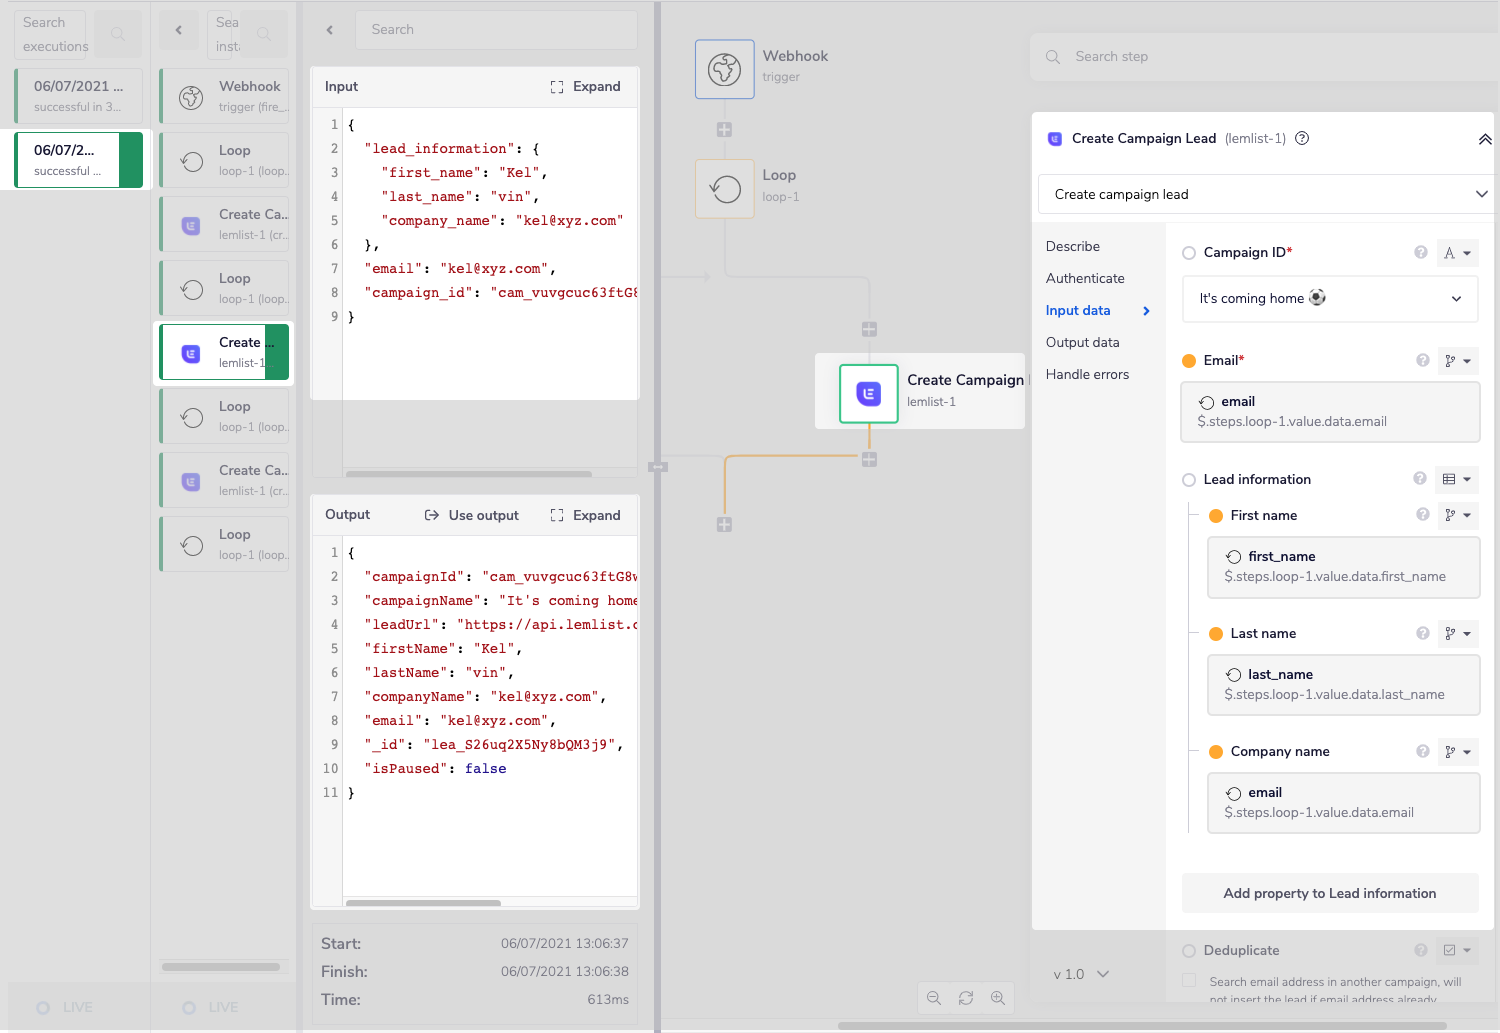This screenshot has height=1033, width=1500.
Task: Click Use output in the Output panel
Action: click(x=472, y=515)
